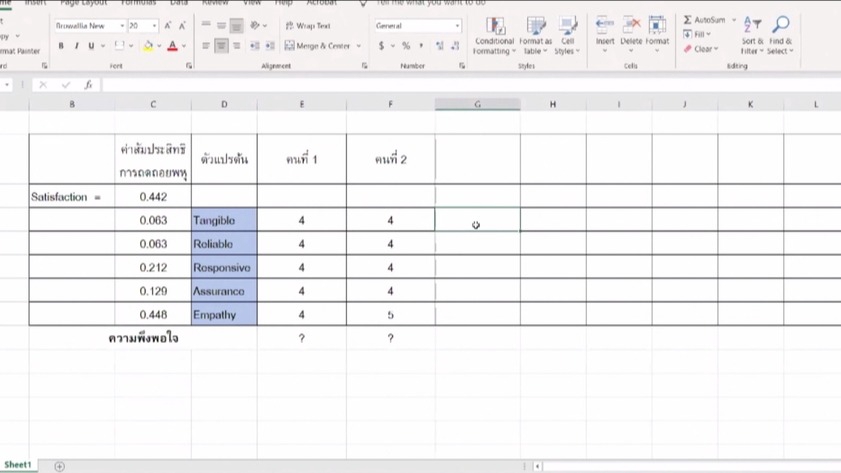Decrease indent icon
The image size is (841, 473).
click(255, 46)
